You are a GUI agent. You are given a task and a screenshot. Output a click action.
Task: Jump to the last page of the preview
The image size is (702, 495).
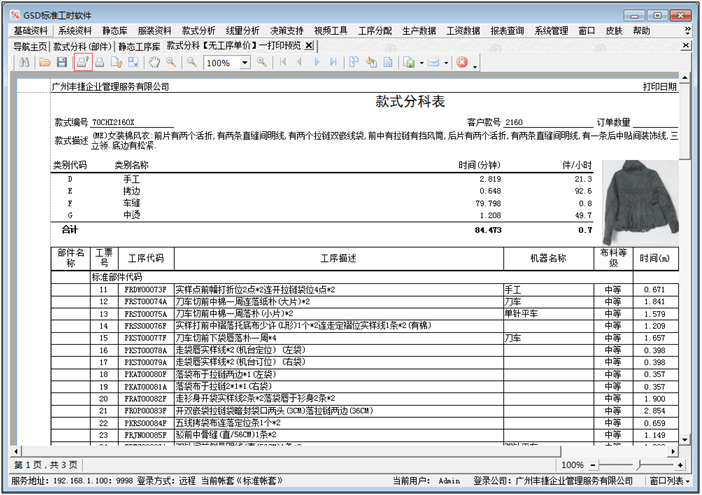tap(333, 62)
